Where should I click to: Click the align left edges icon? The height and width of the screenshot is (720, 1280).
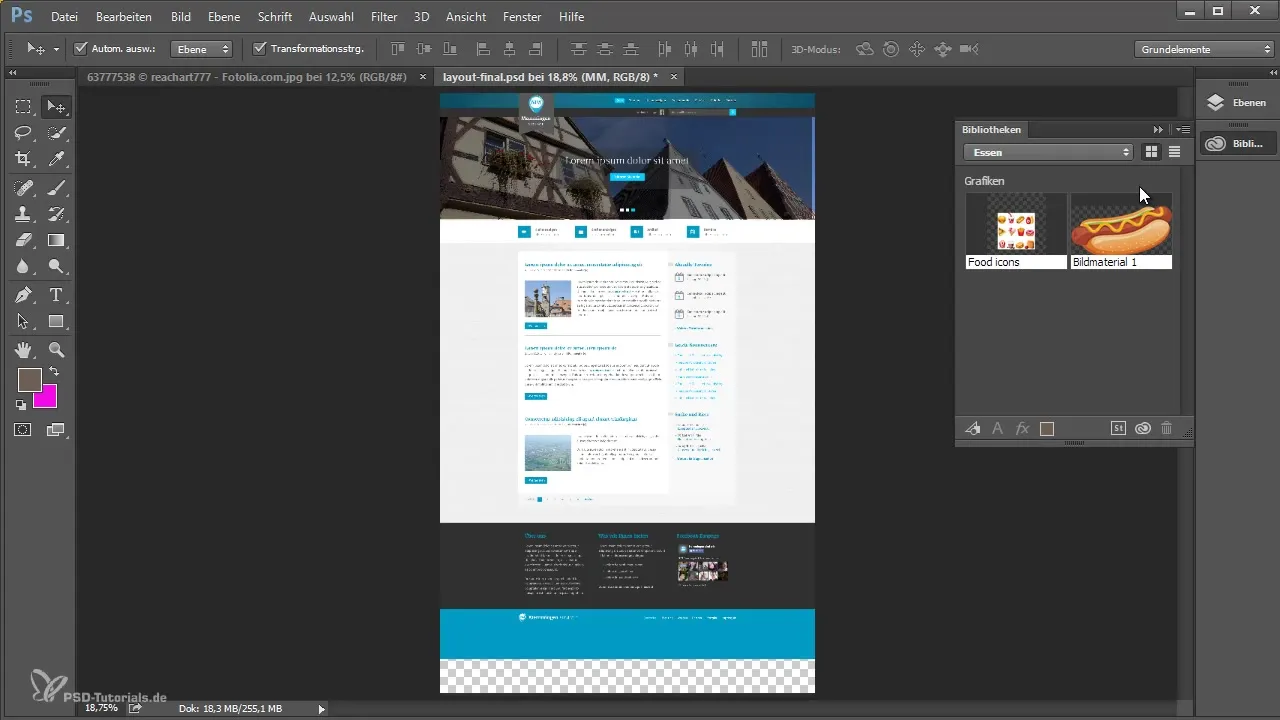pos(484,48)
